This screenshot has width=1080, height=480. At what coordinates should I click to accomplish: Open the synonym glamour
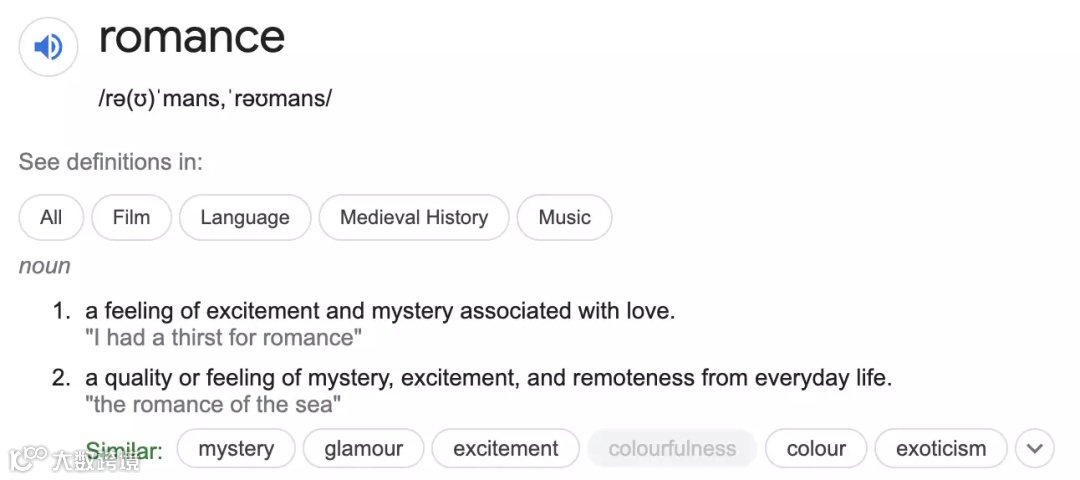[363, 449]
